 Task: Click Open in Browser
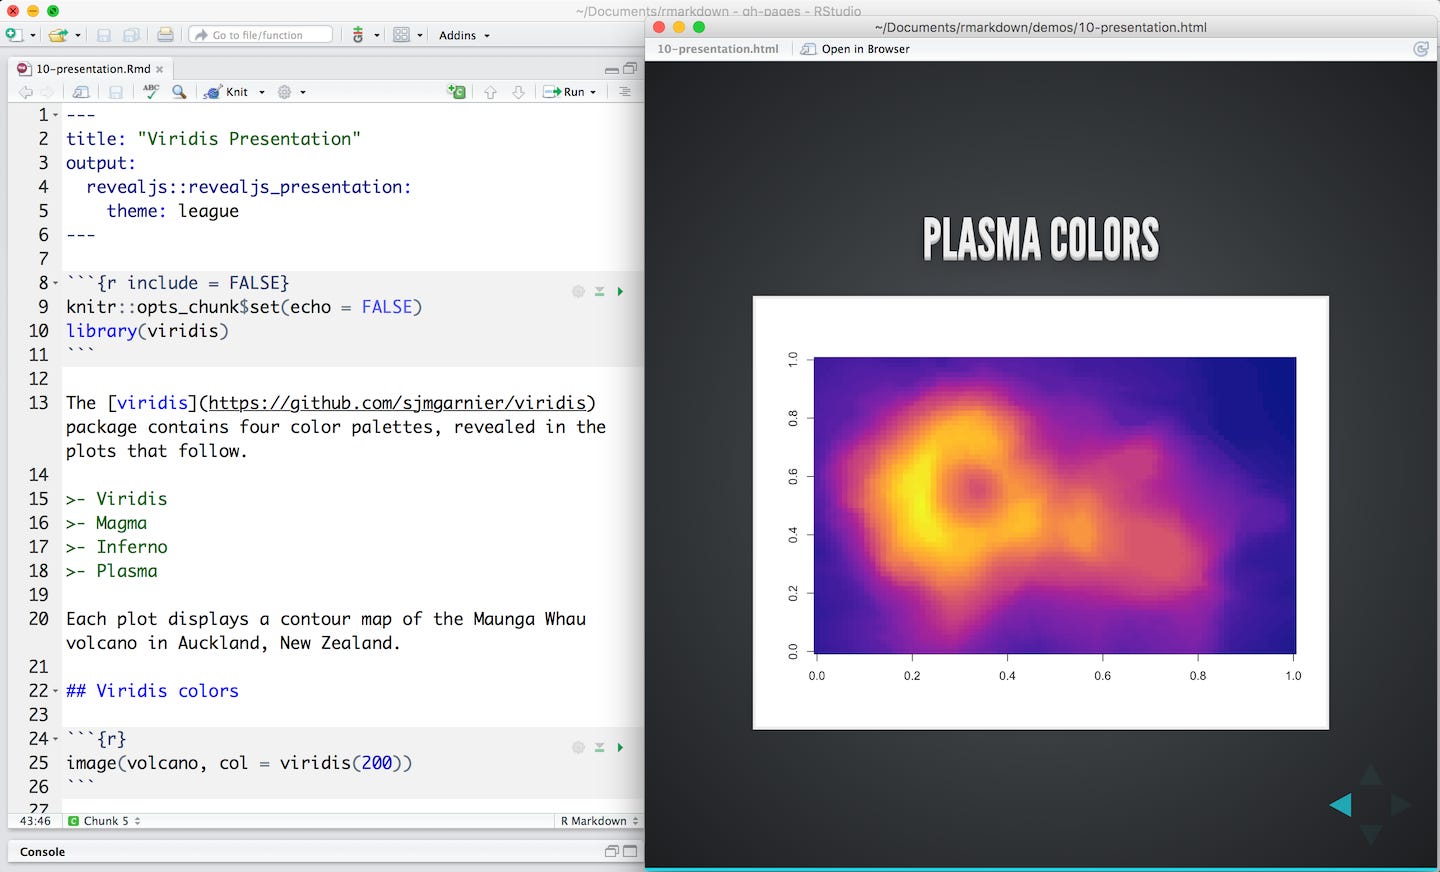tap(853, 48)
